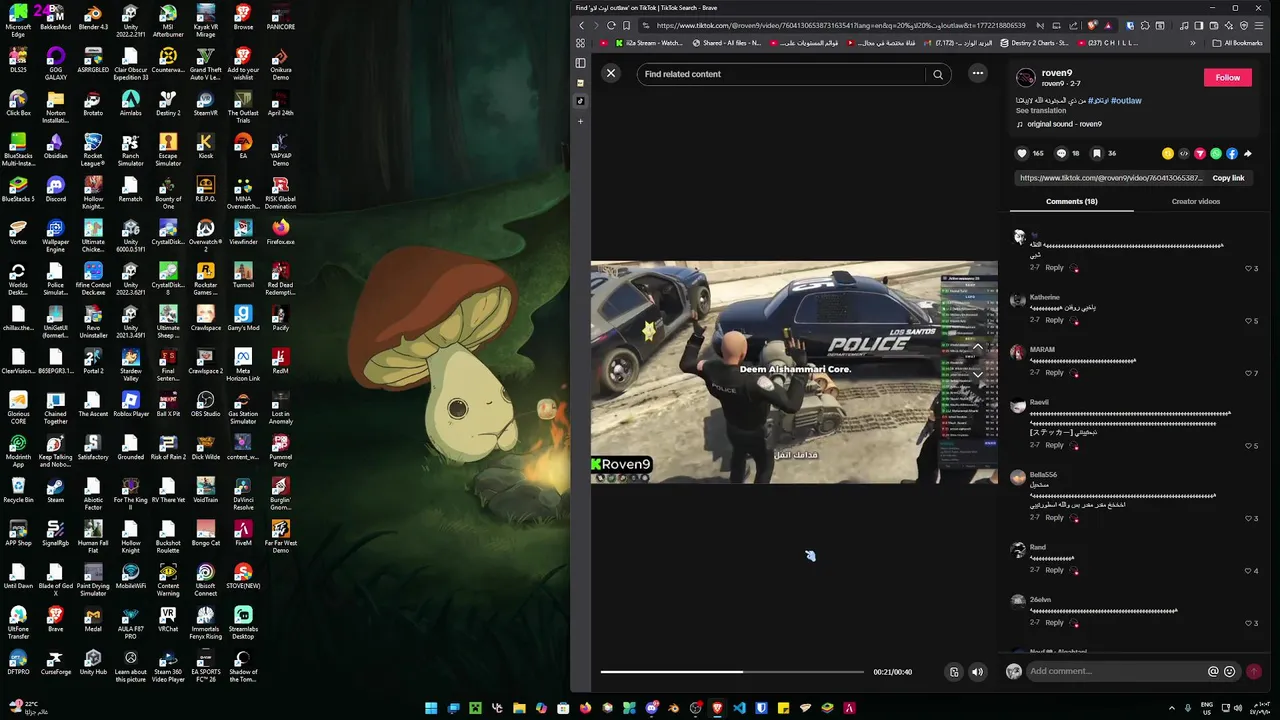Reload the page in Brave

pyautogui.click(x=611, y=25)
